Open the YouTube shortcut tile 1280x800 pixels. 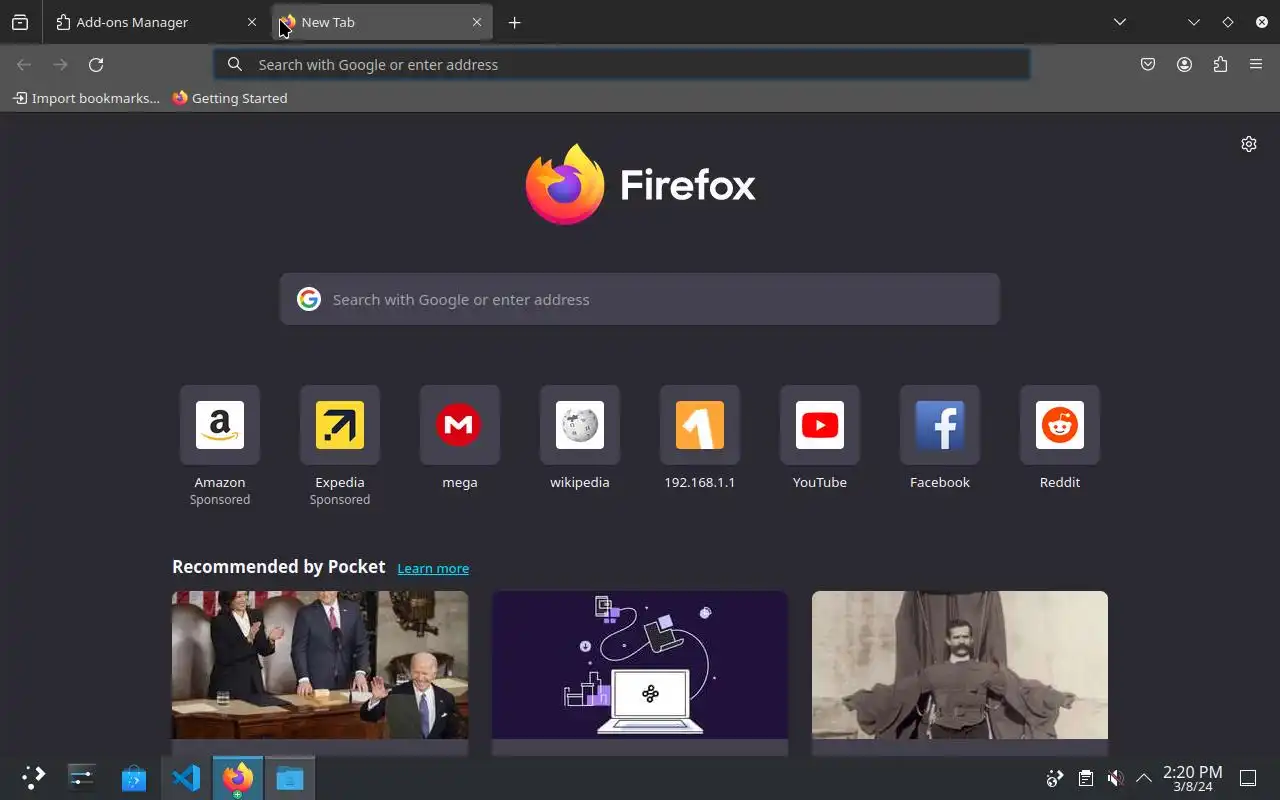coord(820,438)
